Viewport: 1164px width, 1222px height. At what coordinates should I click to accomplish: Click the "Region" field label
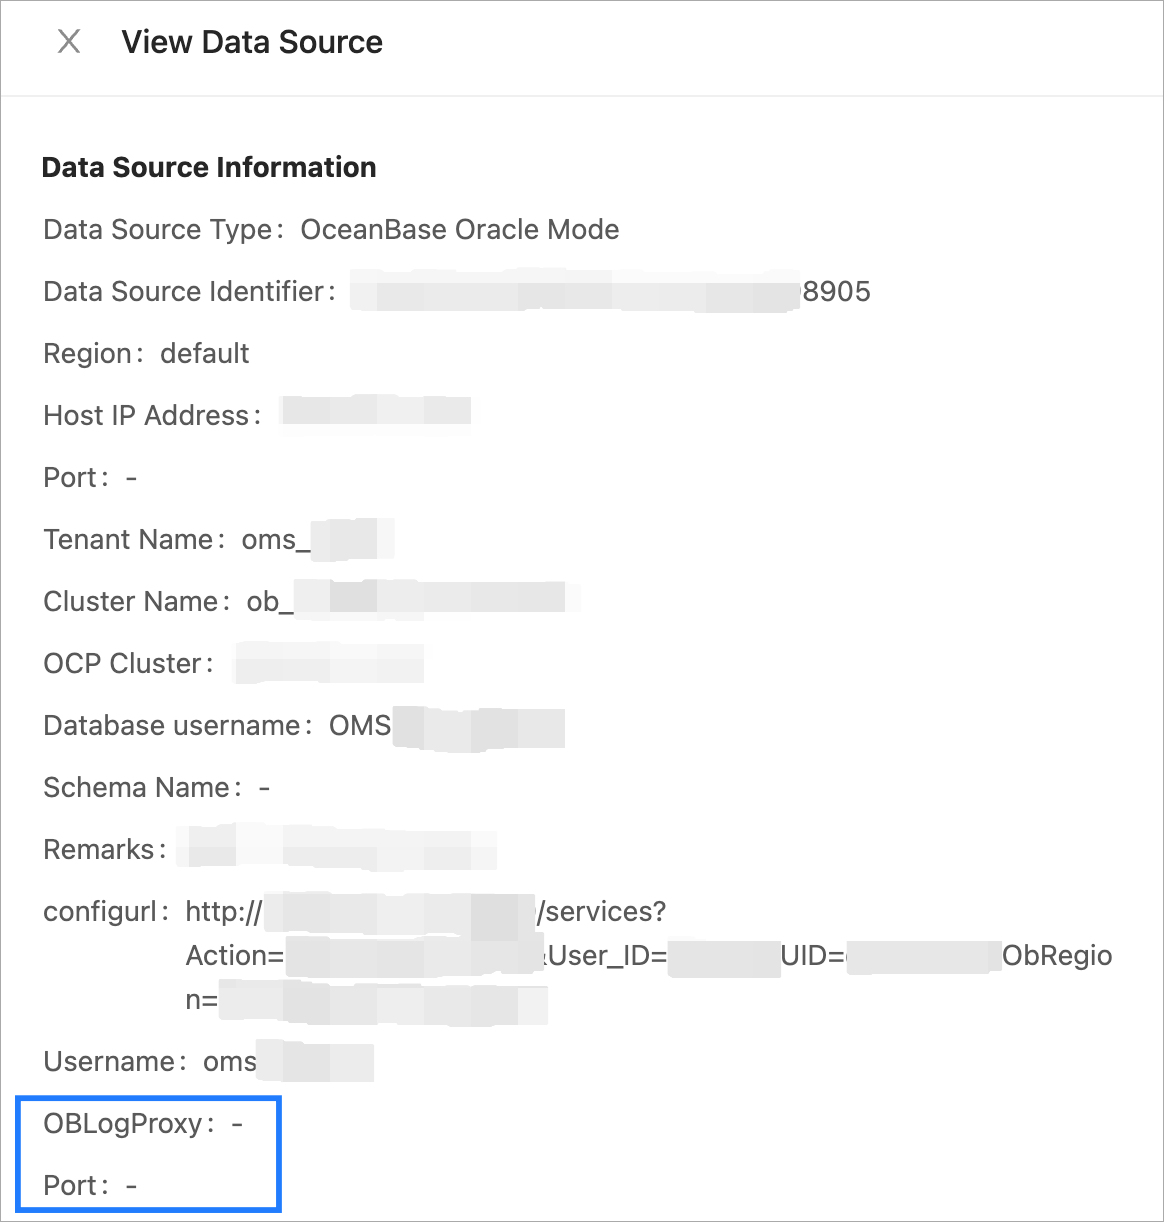pos(88,353)
